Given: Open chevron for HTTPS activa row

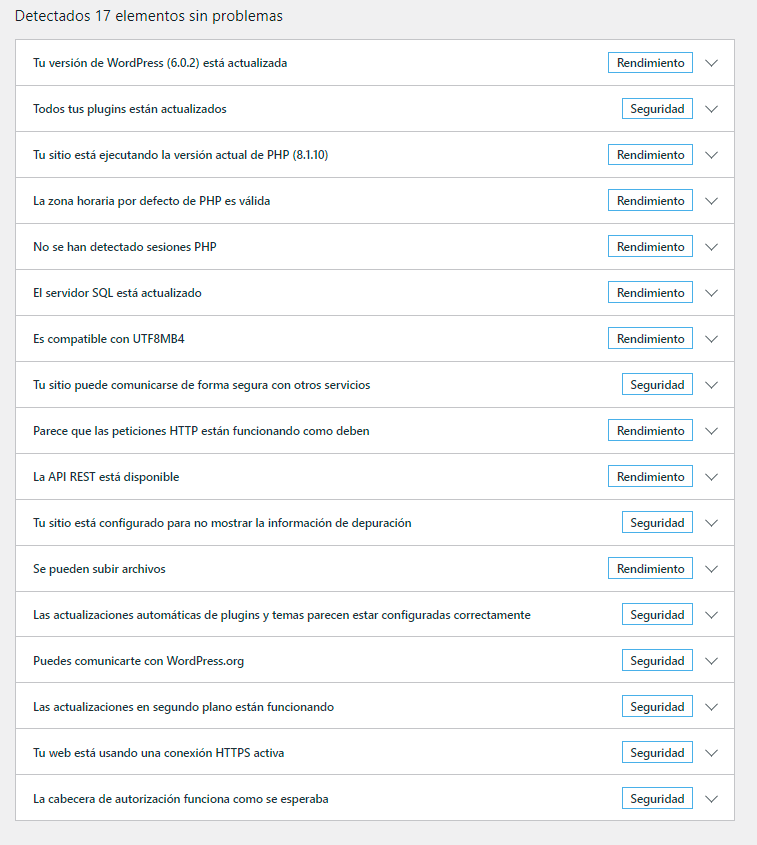Looking at the screenshot, I should [711, 753].
